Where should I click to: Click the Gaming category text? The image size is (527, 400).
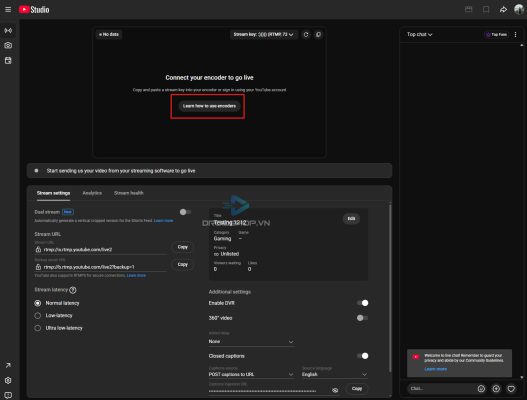point(222,239)
